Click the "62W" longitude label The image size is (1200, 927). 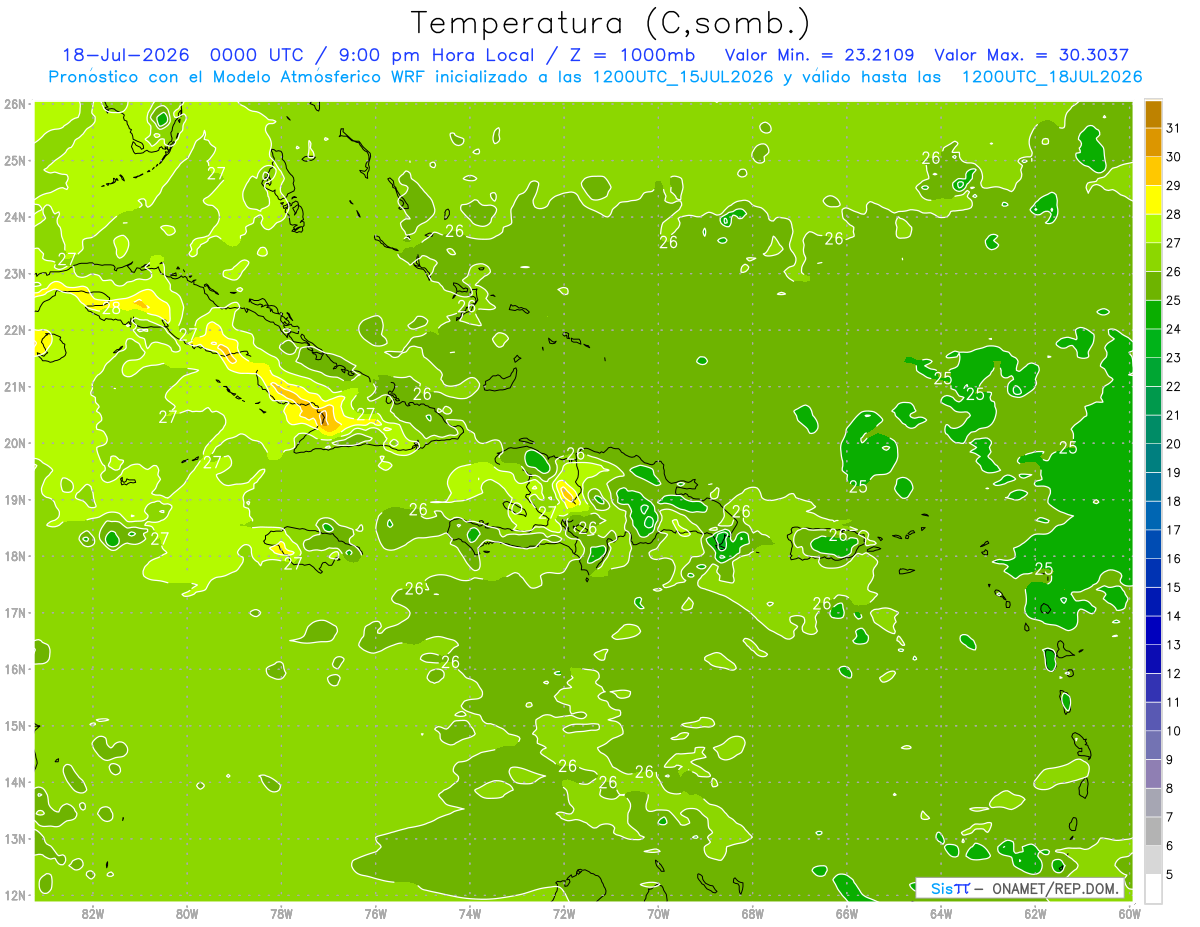click(x=1036, y=913)
